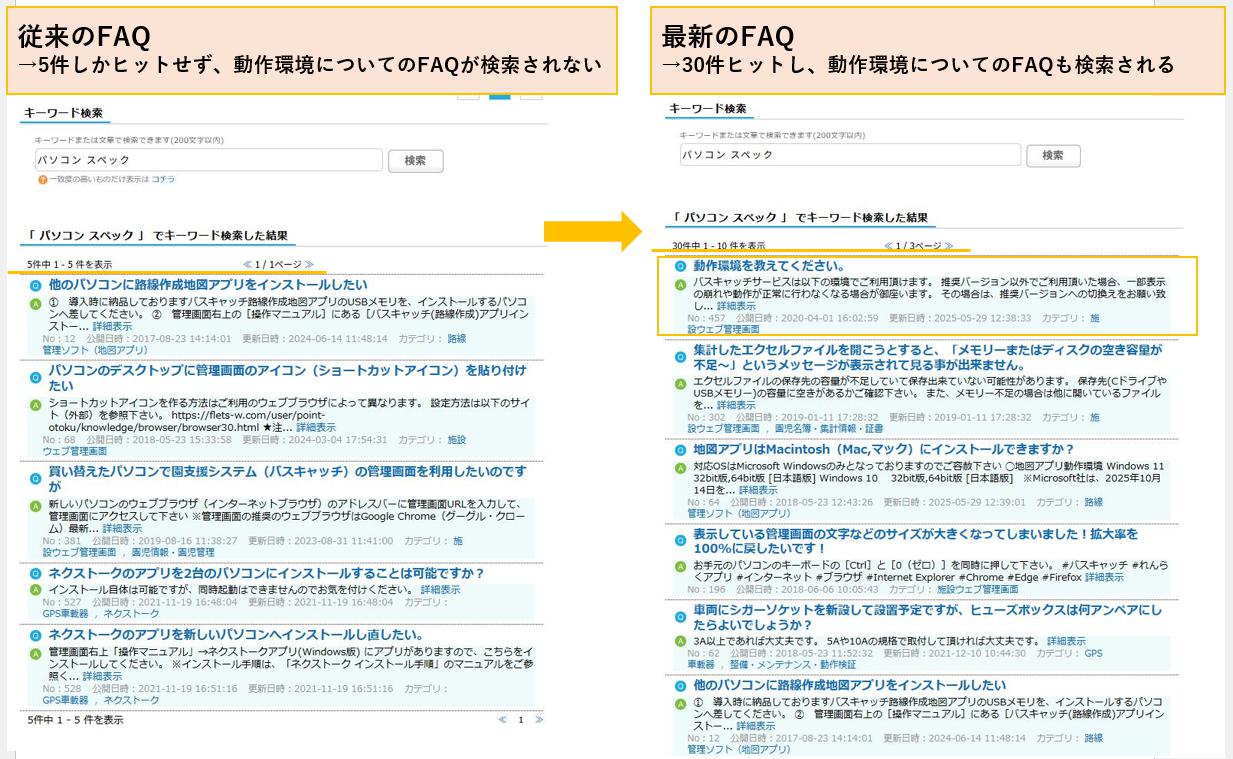This screenshot has width=1233, height=759.
Task: Click next page arrow beside 1/3ページ
Action: pyautogui.click(x=947, y=245)
